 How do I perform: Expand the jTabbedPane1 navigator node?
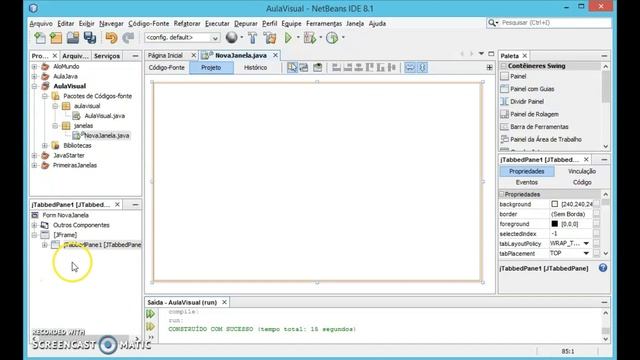click(45, 245)
